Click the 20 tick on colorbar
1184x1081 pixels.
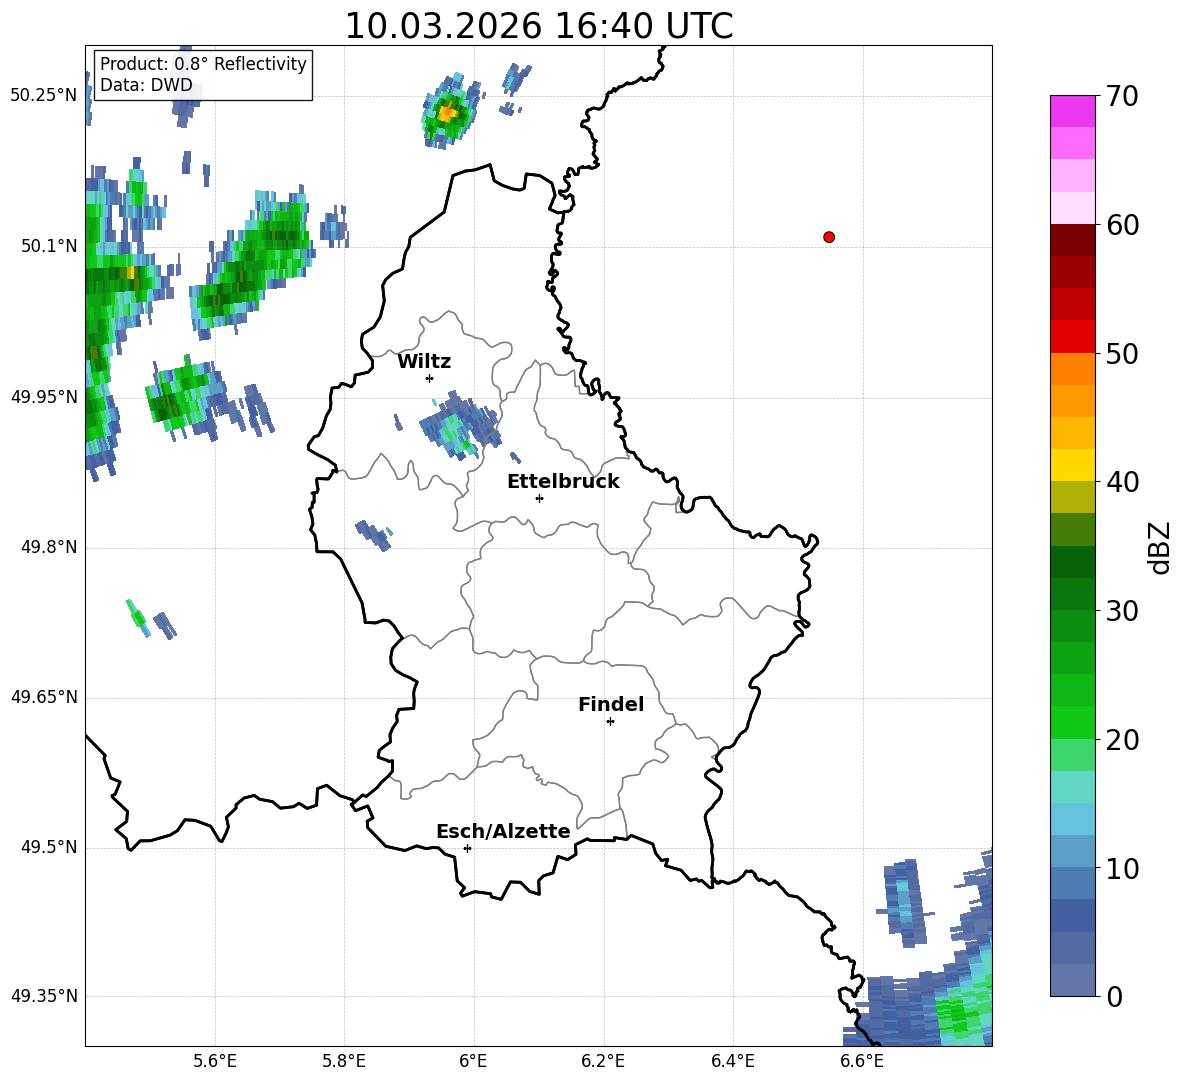pyautogui.click(x=1121, y=740)
